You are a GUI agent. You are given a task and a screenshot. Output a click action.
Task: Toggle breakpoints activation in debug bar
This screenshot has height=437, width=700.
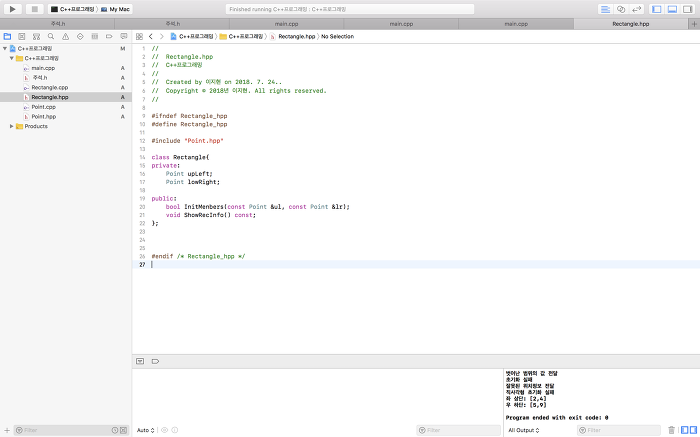tap(155, 361)
